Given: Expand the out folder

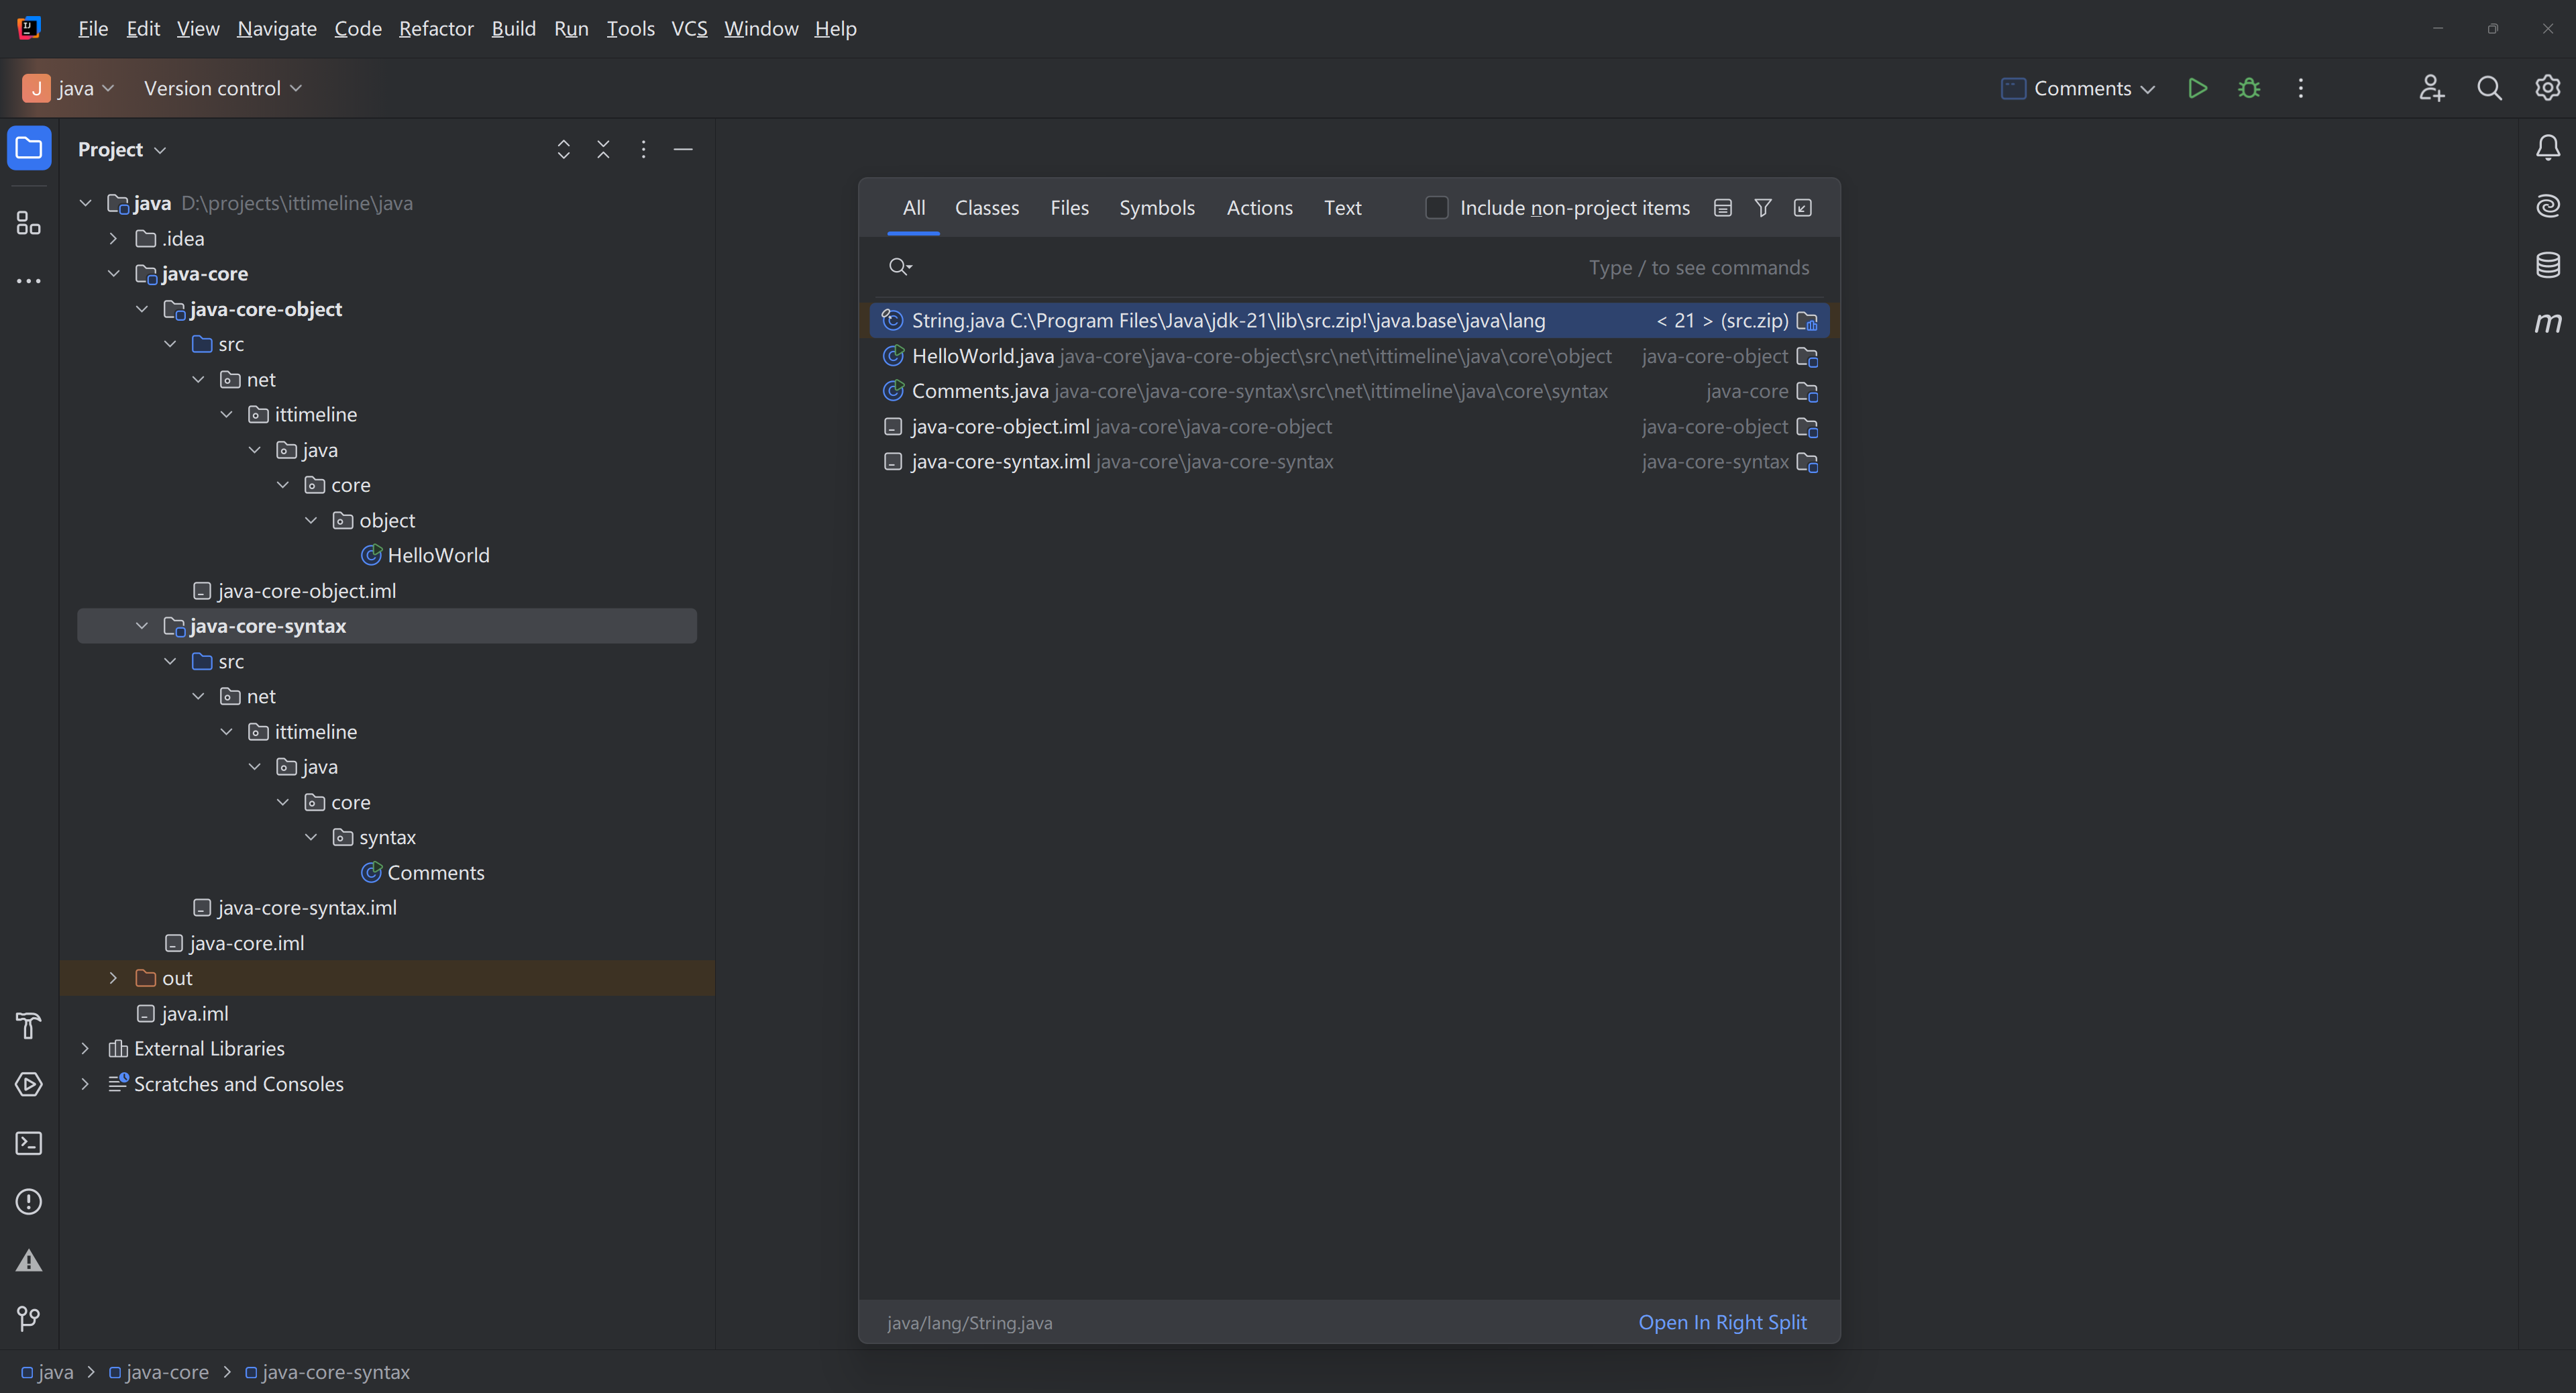Looking at the screenshot, I should 113,978.
